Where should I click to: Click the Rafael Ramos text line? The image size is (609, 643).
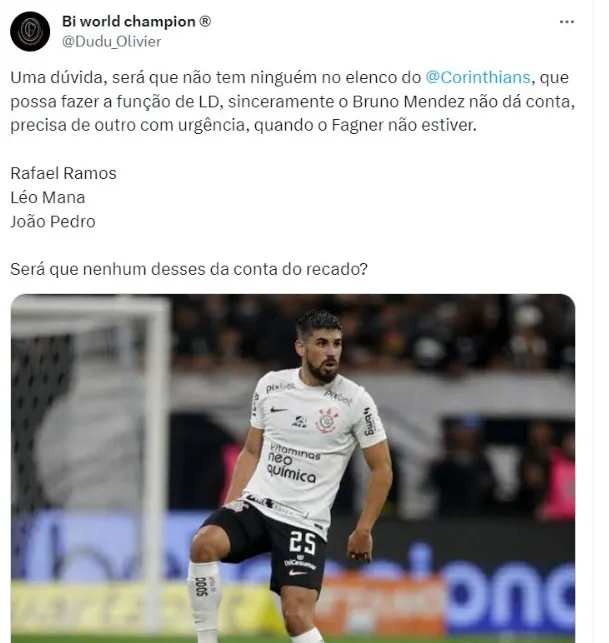(x=64, y=173)
